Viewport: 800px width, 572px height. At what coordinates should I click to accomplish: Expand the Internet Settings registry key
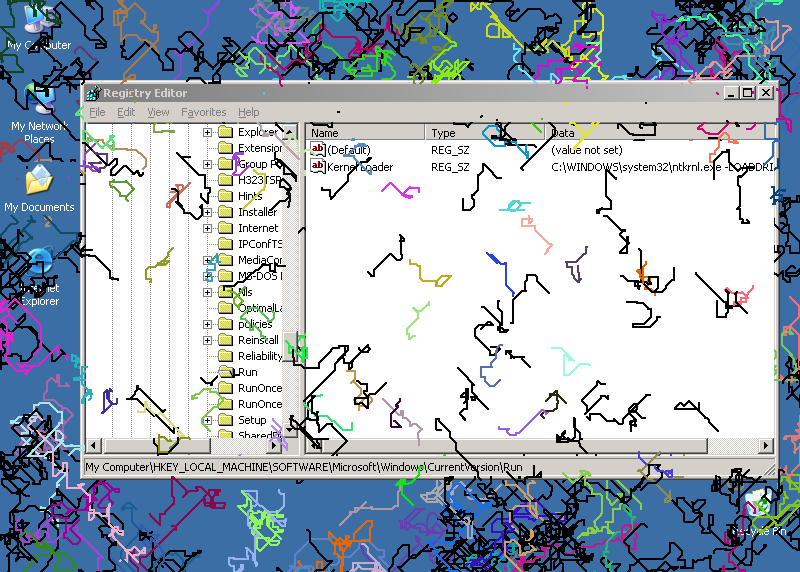pos(207,228)
